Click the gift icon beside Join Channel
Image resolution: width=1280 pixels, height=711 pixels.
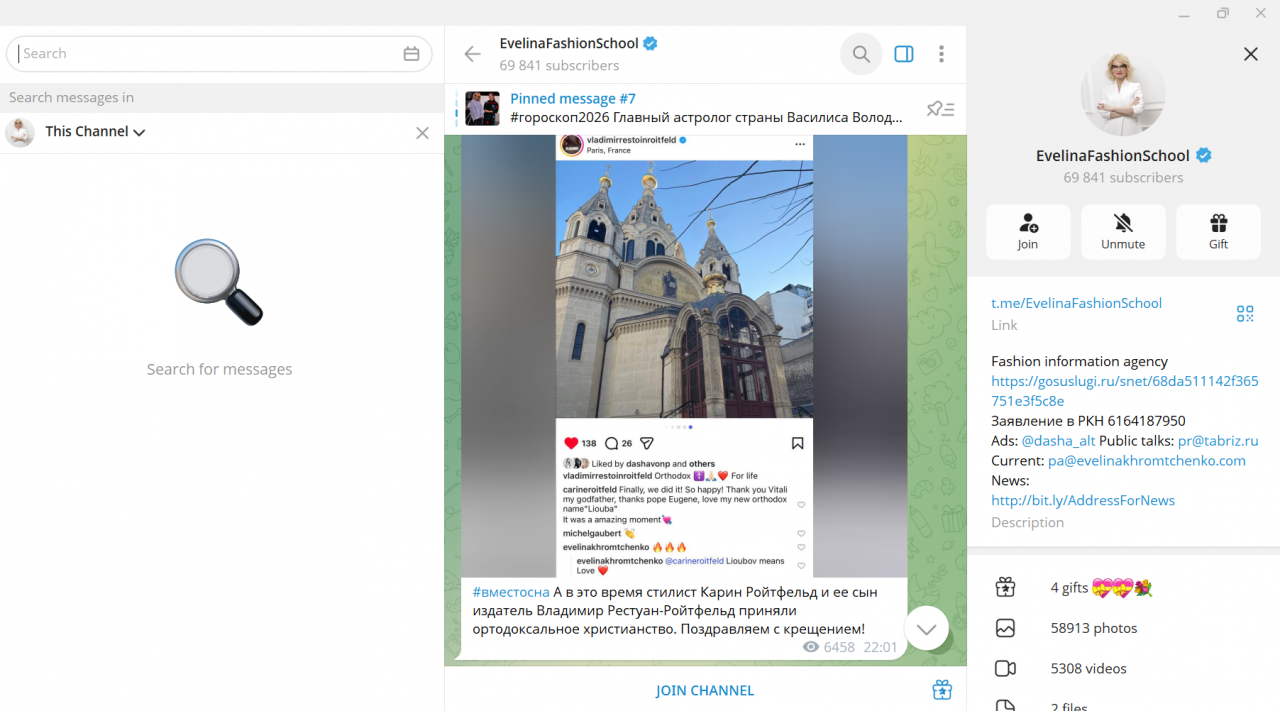pyautogui.click(x=942, y=690)
